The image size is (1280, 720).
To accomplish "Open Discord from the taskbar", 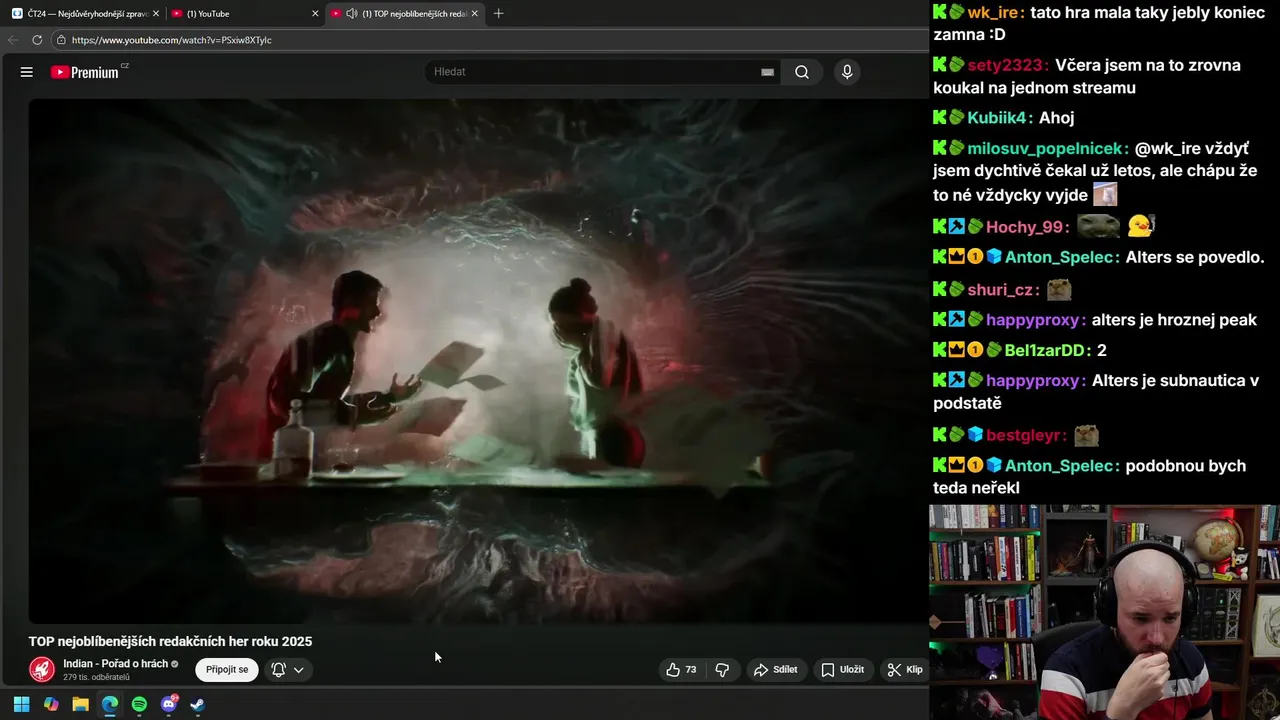I will tap(169, 704).
